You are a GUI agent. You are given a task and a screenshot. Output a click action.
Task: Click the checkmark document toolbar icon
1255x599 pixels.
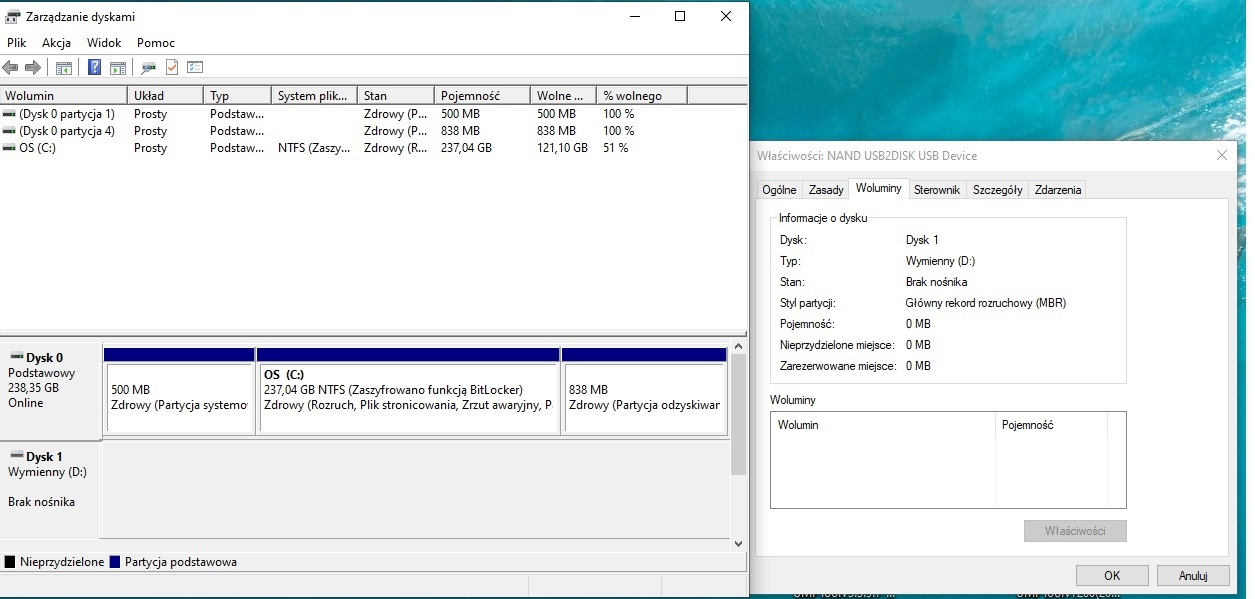click(172, 68)
